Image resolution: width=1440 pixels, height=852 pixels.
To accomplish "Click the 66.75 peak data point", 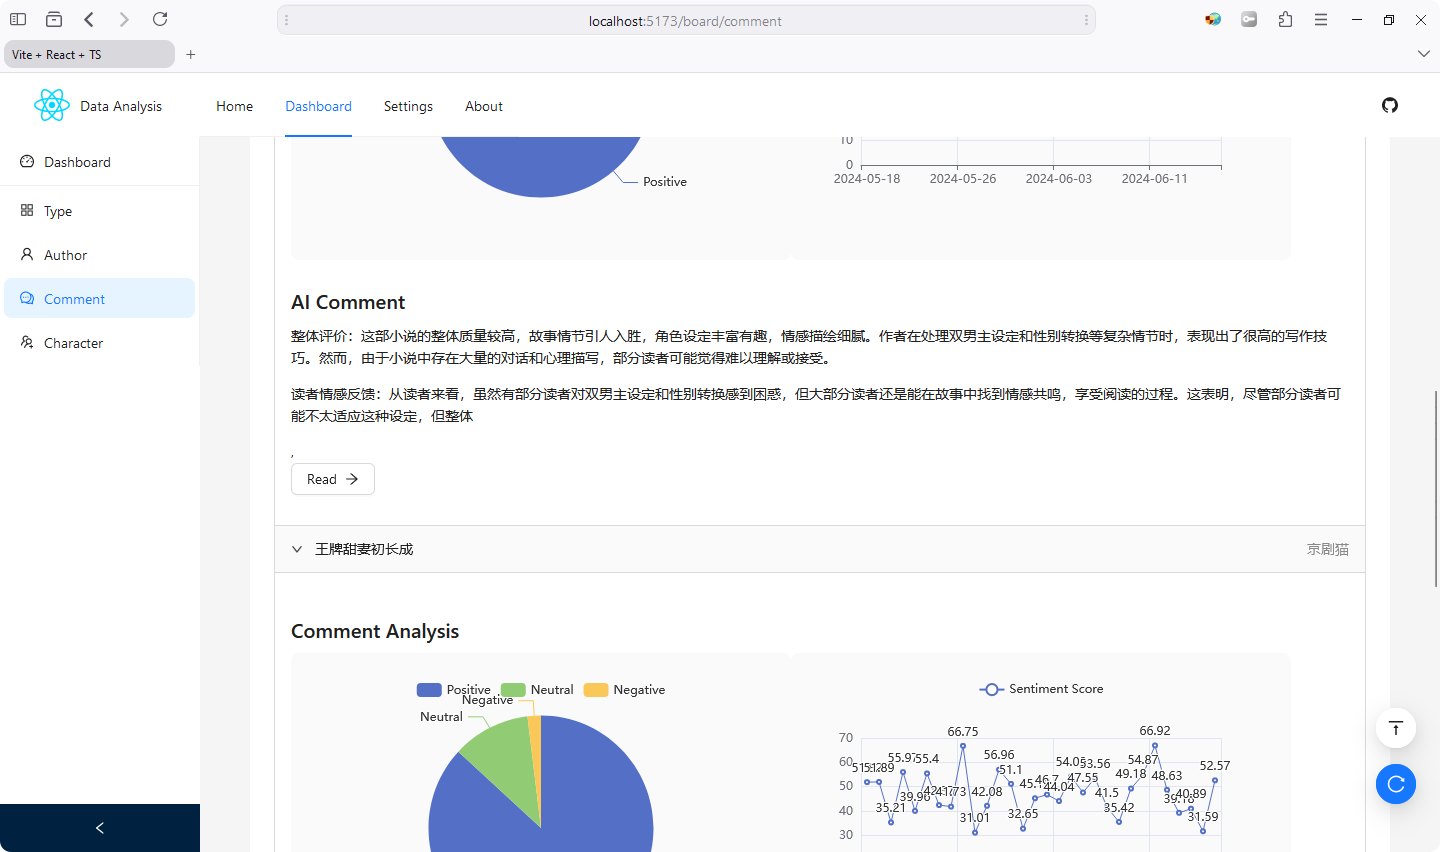I will click(963, 746).
